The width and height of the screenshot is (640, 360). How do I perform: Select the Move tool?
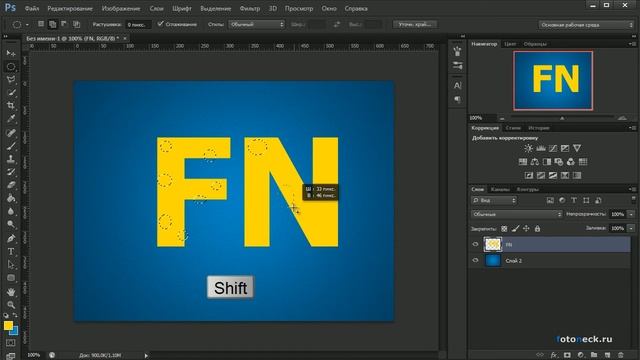point(11,53)
